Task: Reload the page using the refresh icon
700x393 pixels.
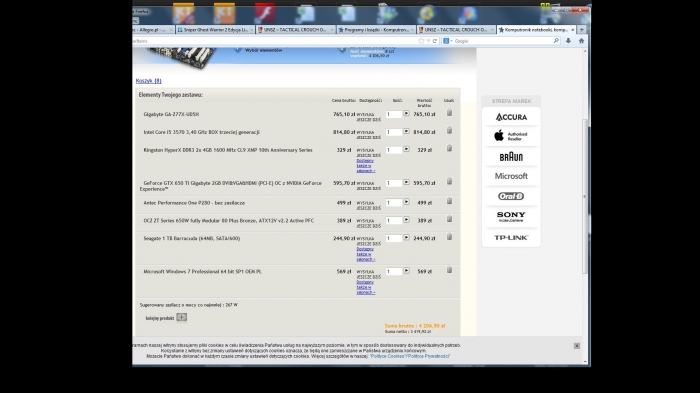Action: click(435, 41)
